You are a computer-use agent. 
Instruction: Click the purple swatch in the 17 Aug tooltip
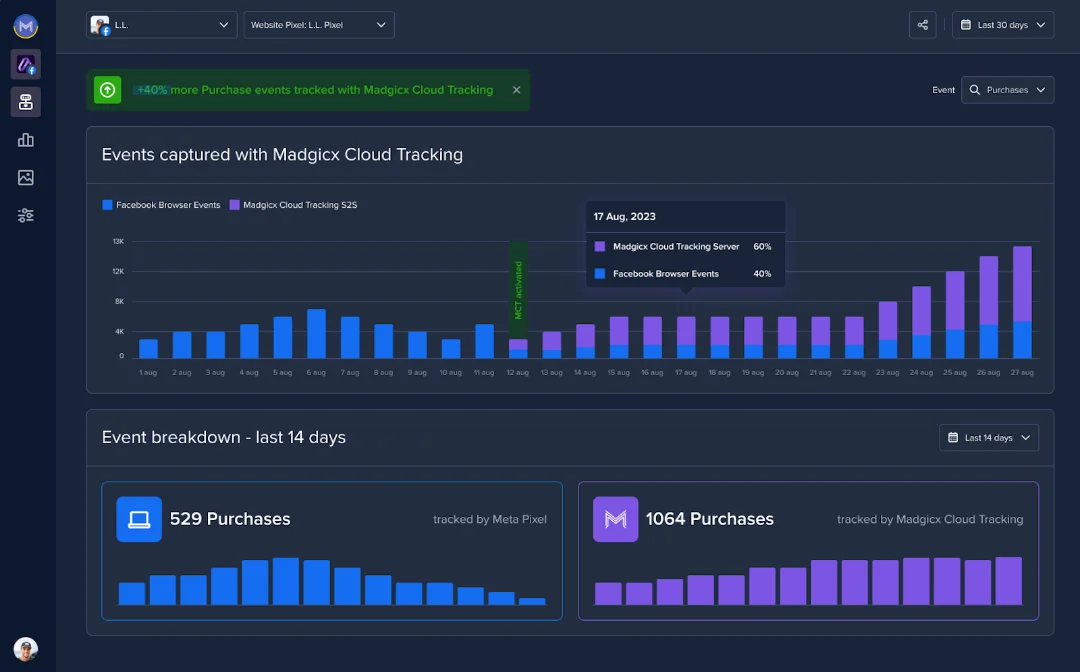click(600, 246)
